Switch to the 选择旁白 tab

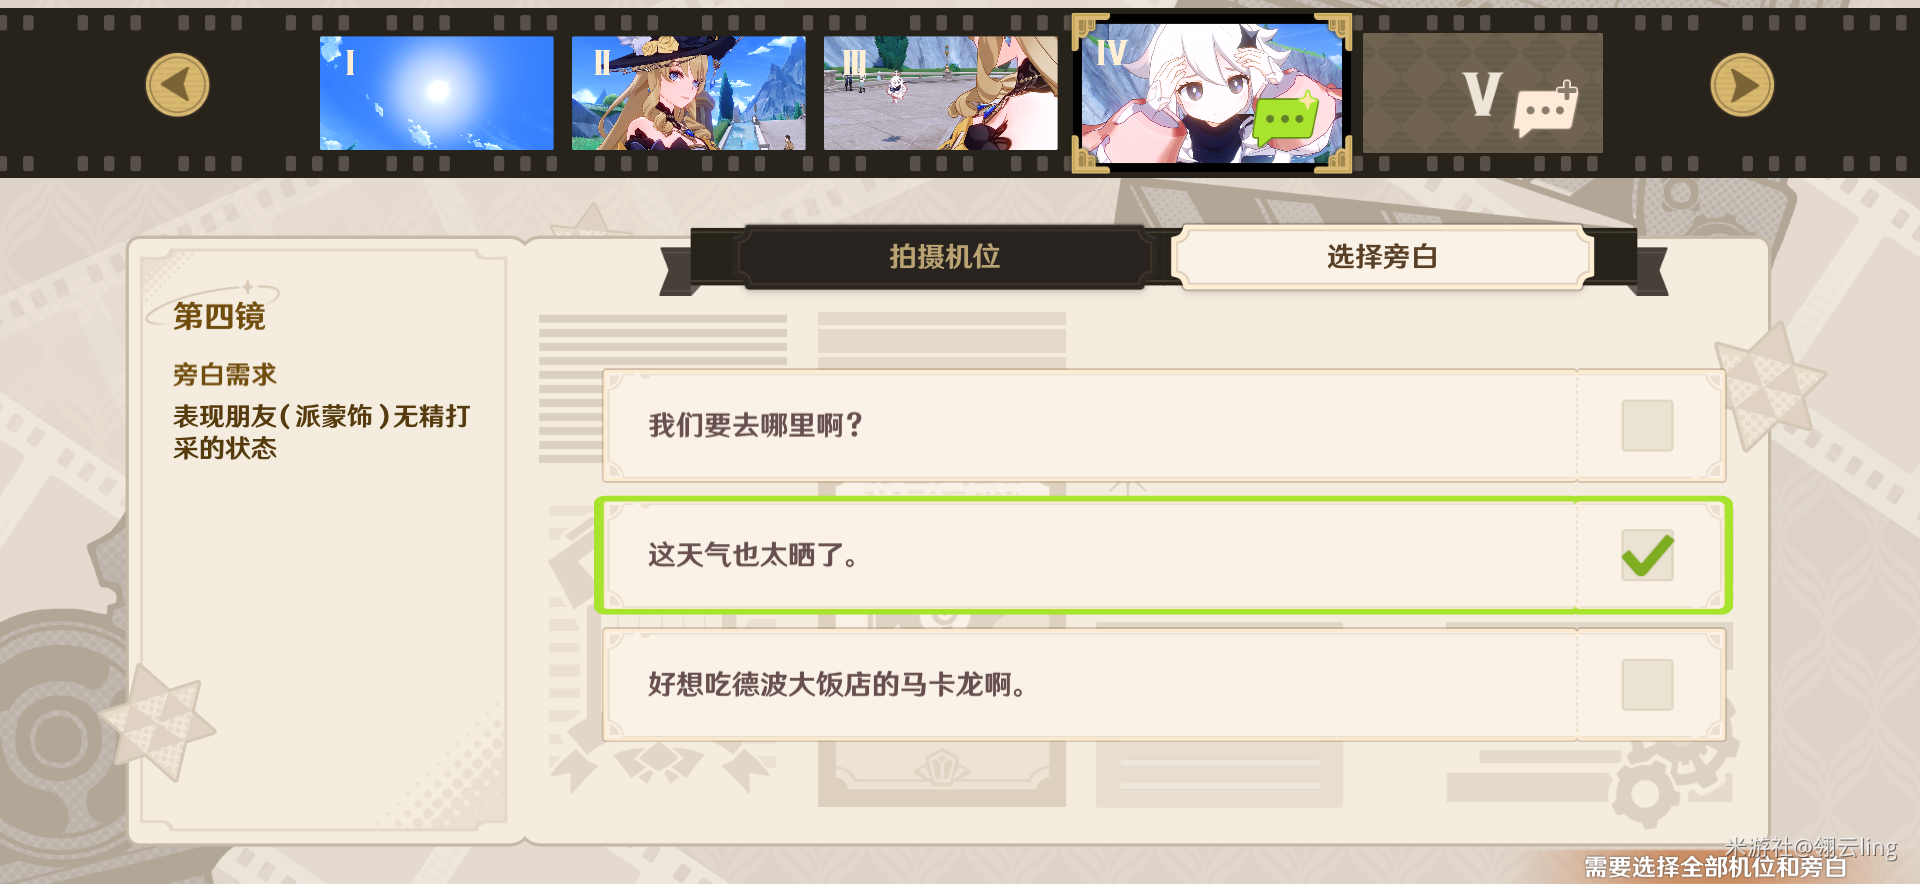point(1382,257)
